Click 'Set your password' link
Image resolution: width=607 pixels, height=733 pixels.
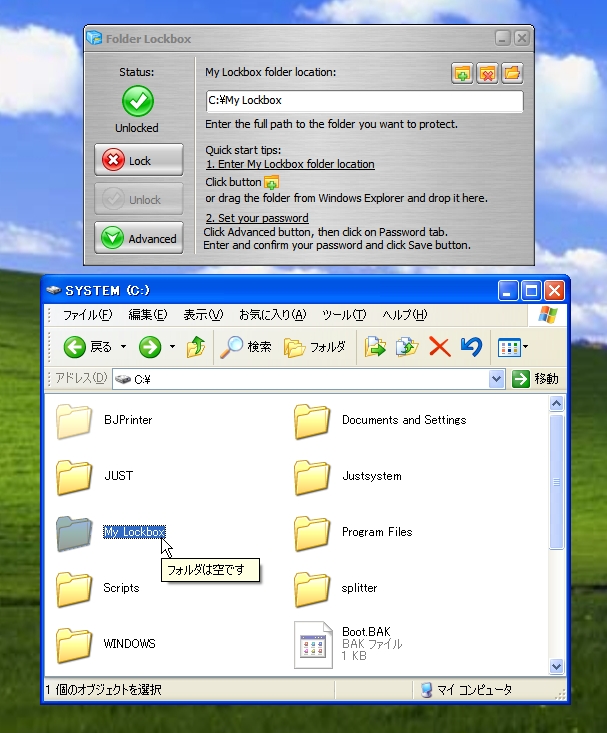click(x=257, y=218)
